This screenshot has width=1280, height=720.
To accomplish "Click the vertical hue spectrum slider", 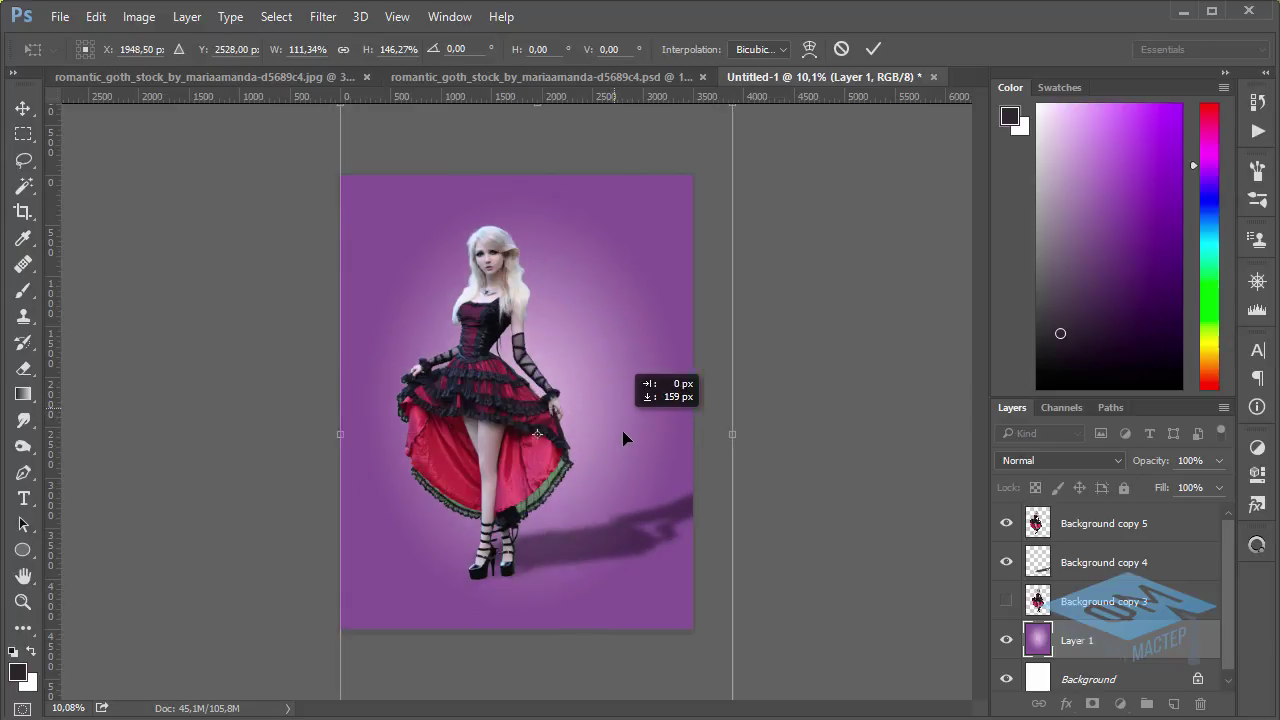I will (1209, 246).
